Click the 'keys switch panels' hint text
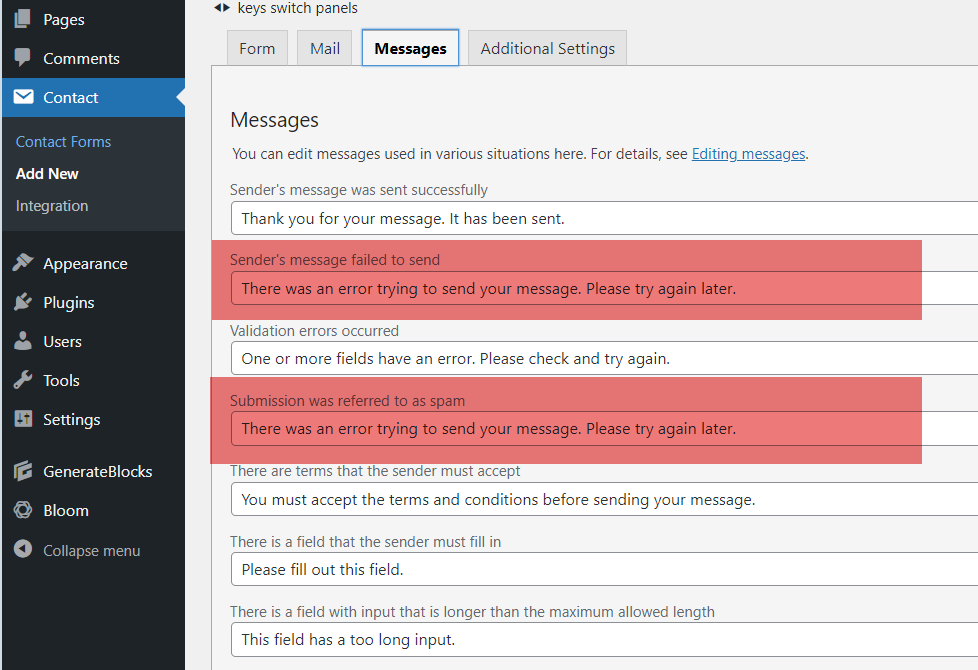The image size is (978, 670). [x=298, y=8]
